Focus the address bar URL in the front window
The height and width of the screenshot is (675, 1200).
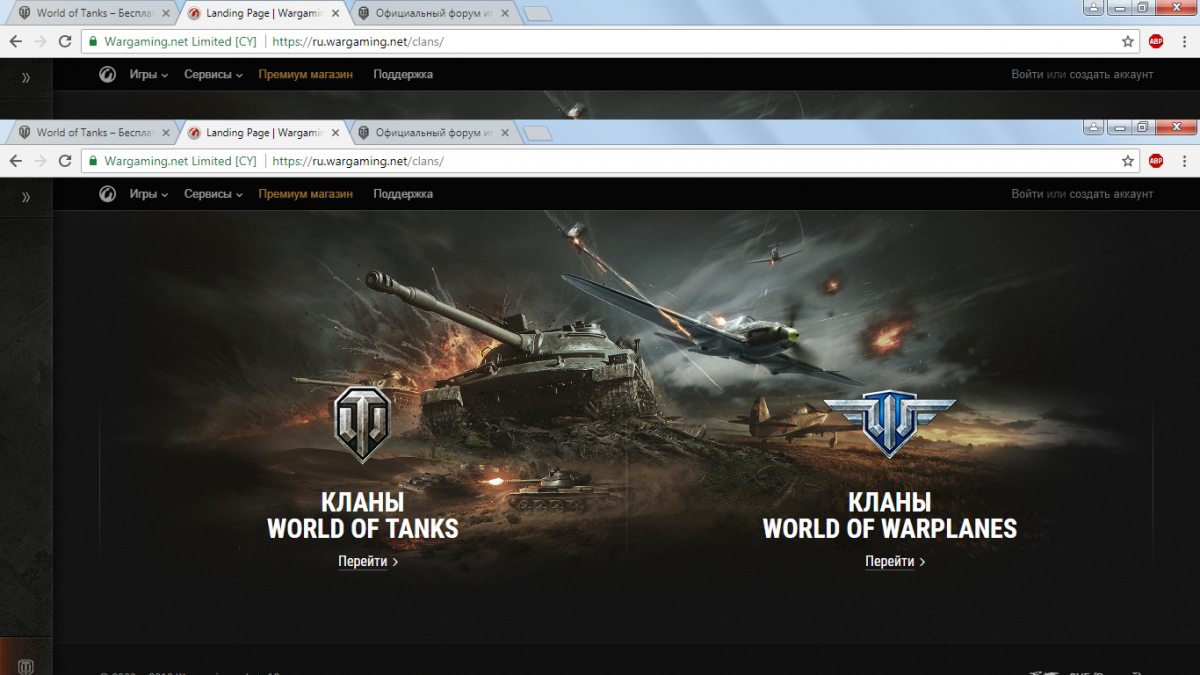[358, 161]
